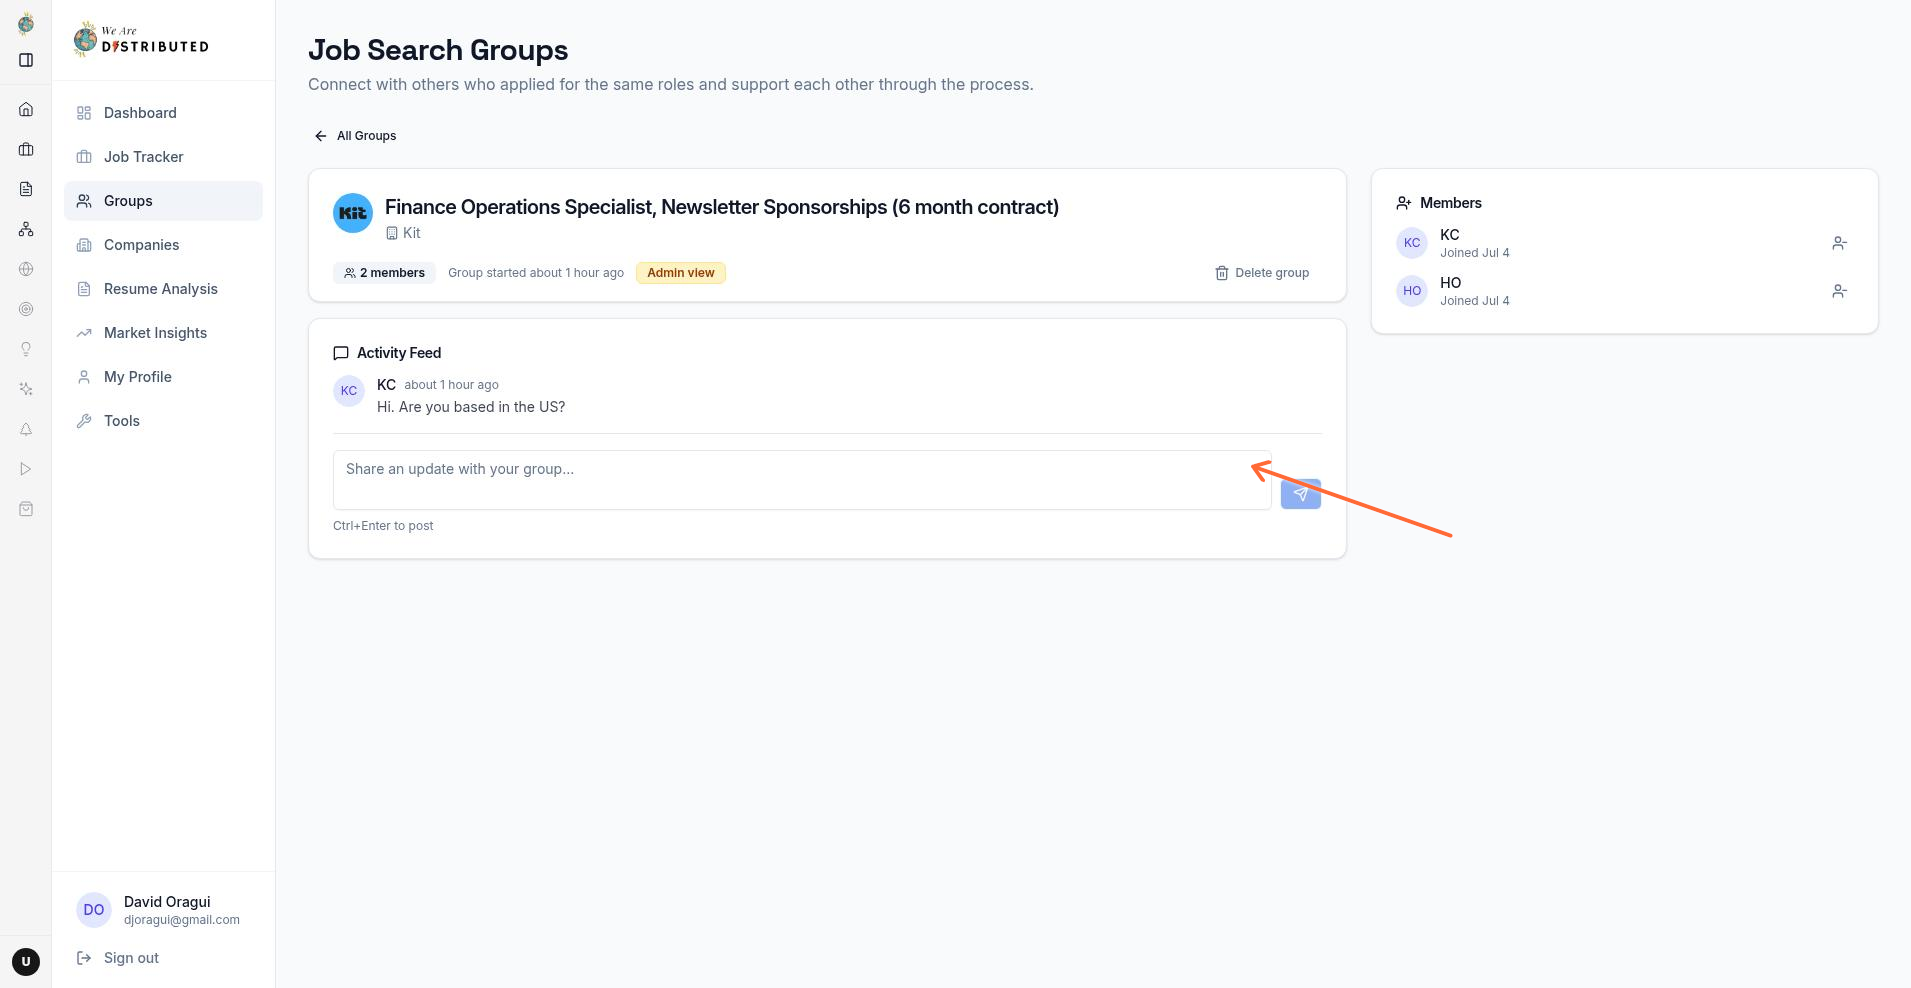The width and height of the screenshot is (1911, 988).
Task: Click the Job Search Groups page heading
Action: point(438,50)
